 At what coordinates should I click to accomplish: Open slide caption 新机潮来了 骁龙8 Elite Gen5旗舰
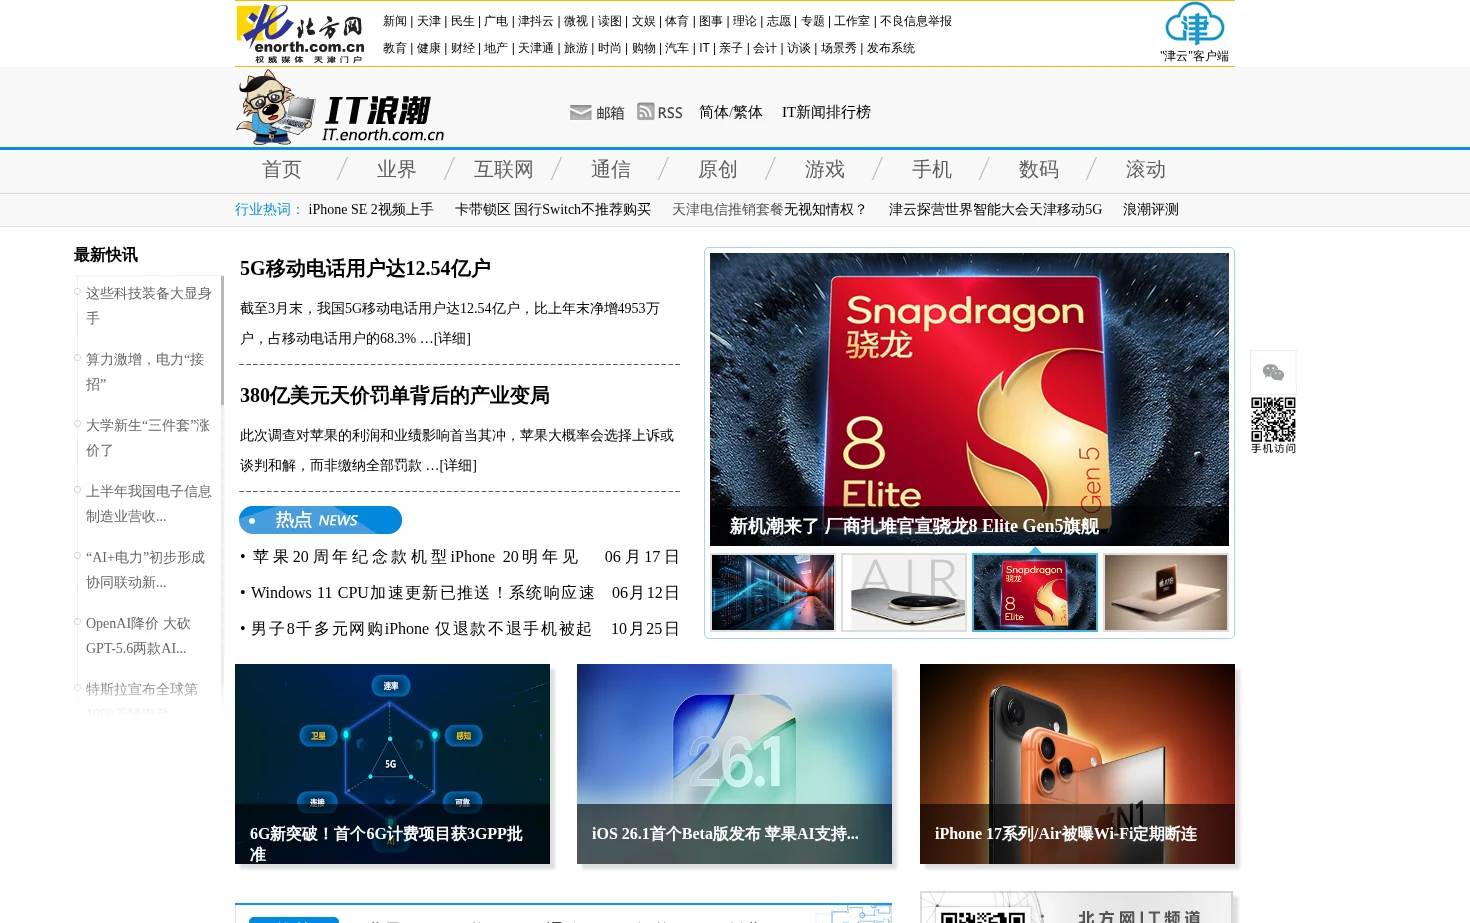click(914, 526)
